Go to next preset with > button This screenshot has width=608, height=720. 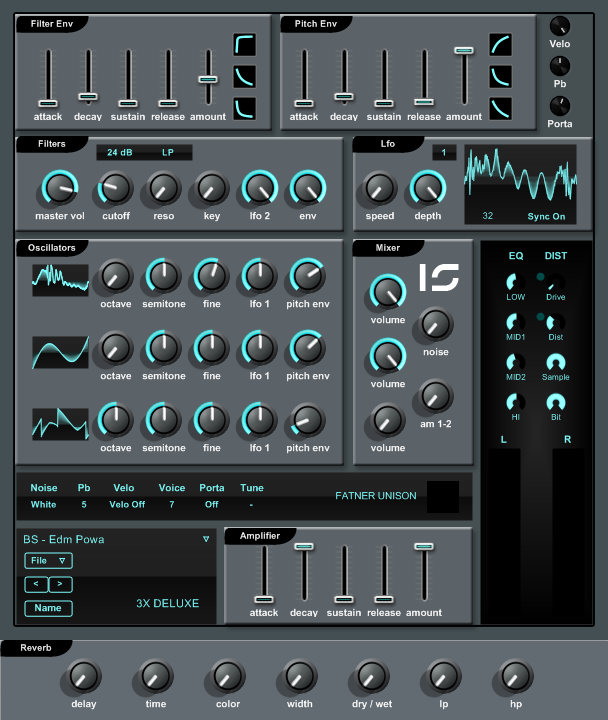click(60, 584)
